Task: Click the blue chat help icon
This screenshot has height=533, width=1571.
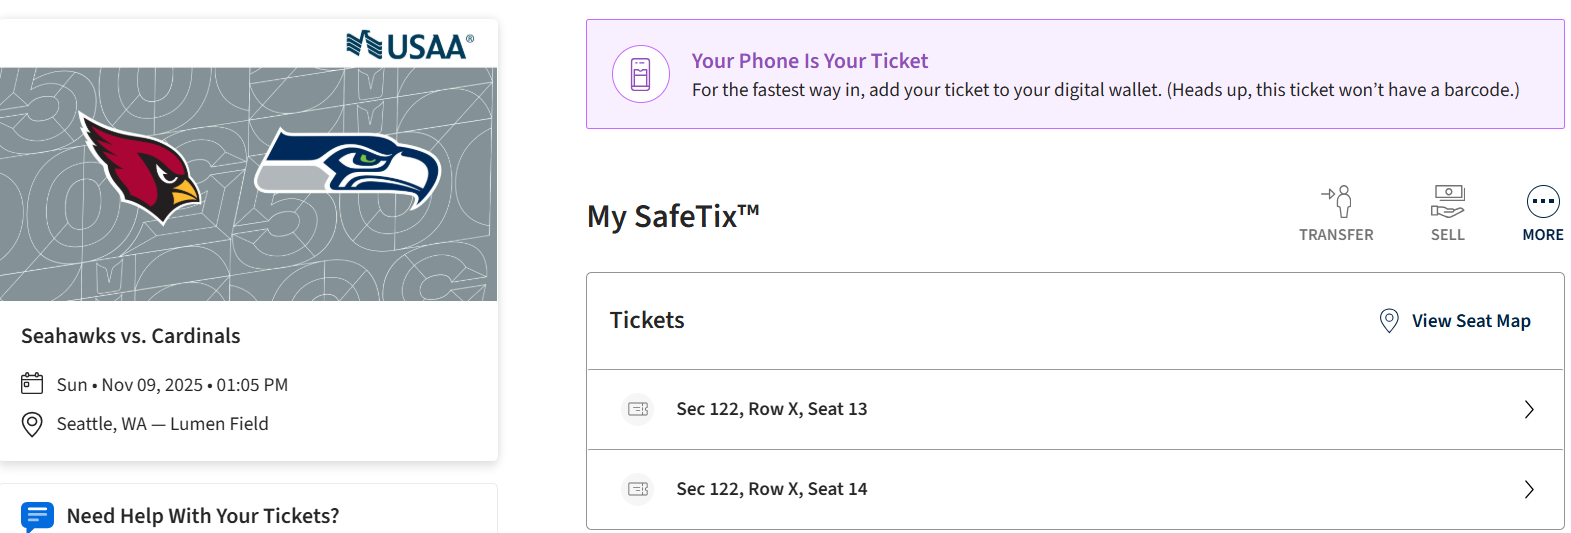Action: tap(37, 516)
